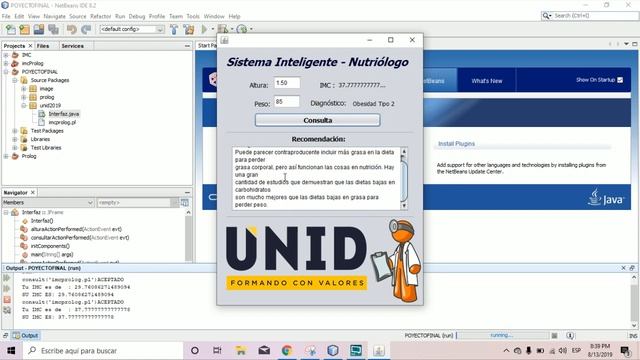Click the New File toolbar icon
The image size is (640, 360).
pyautogui.click(x=11, y=29)
